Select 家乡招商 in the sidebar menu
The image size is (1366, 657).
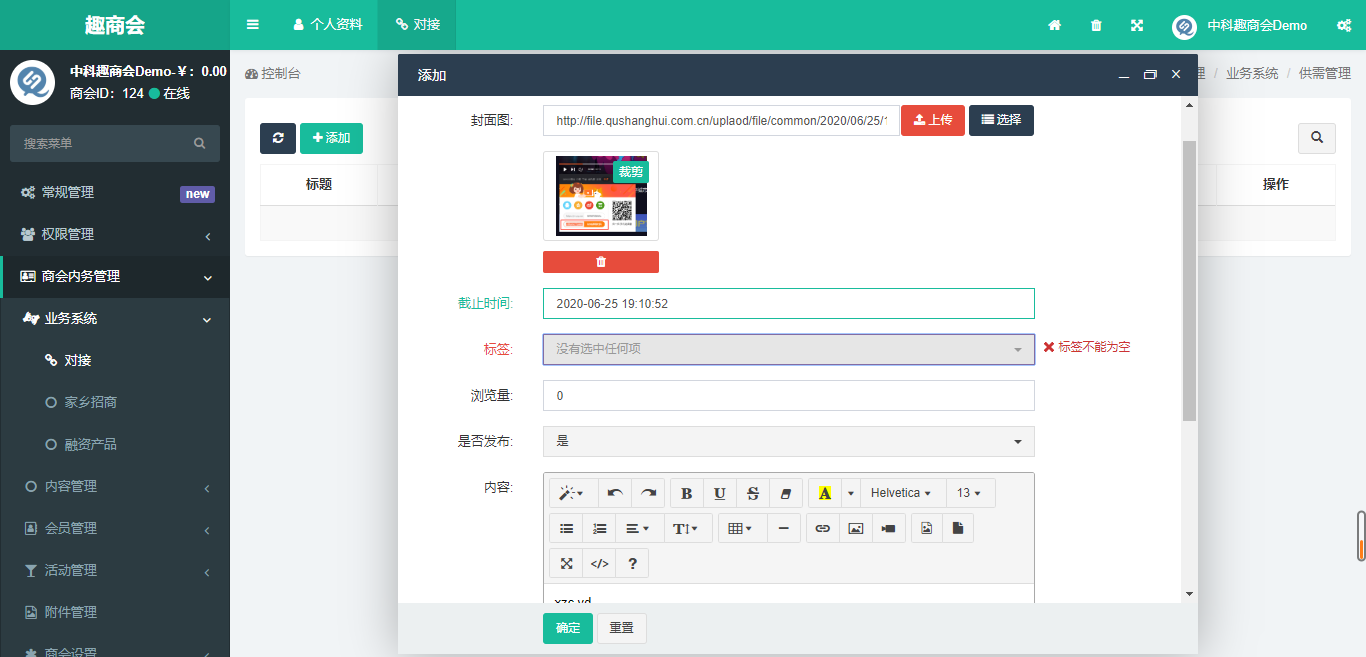click(91, 402)
